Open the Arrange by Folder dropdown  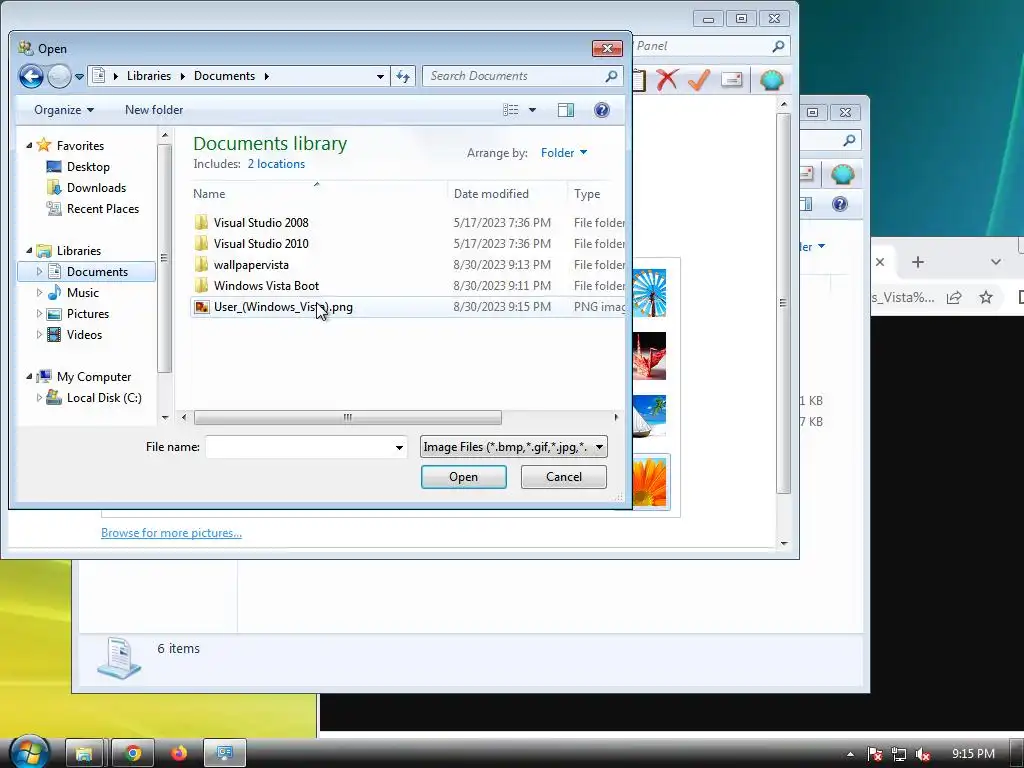pos(564,153)
